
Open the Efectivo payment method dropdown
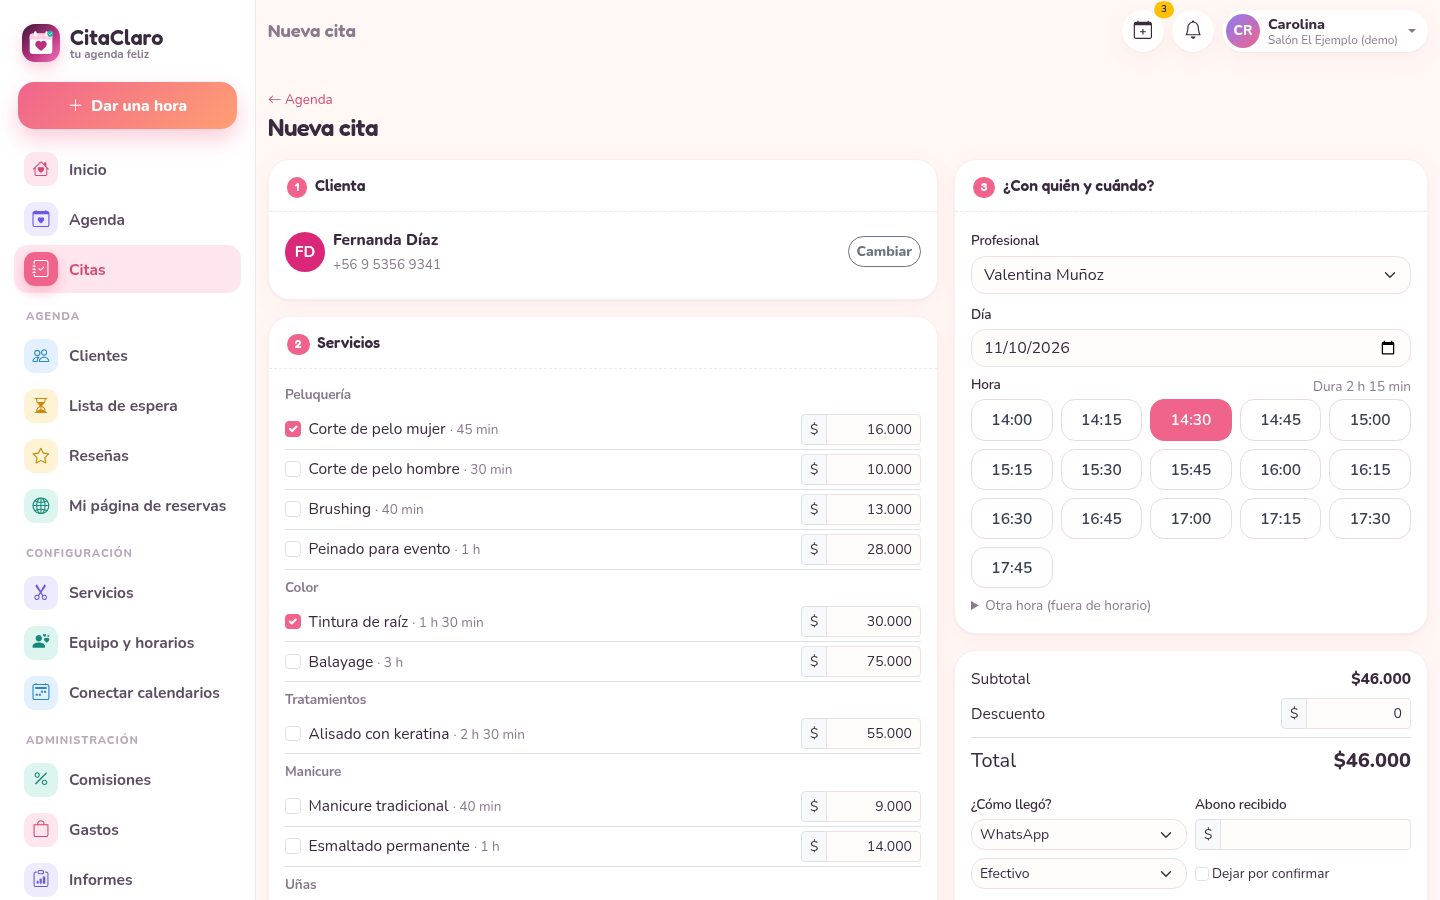pyautogui.click(x=1078, y=873)
